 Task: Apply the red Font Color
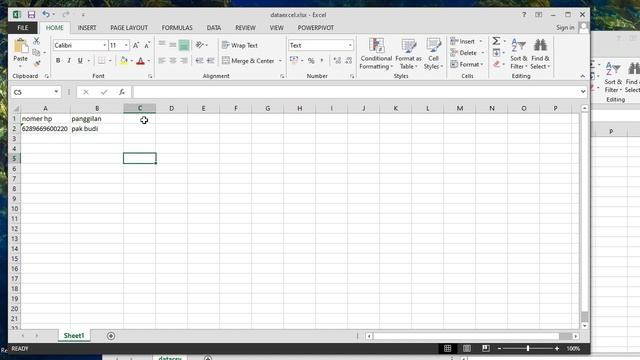coord(140,61)
